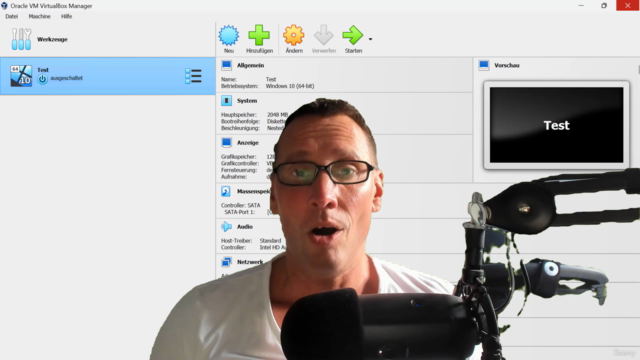Click the Test preview thumbnail
The width and height of the screenshot is (640, 360).
coord(557,125)
